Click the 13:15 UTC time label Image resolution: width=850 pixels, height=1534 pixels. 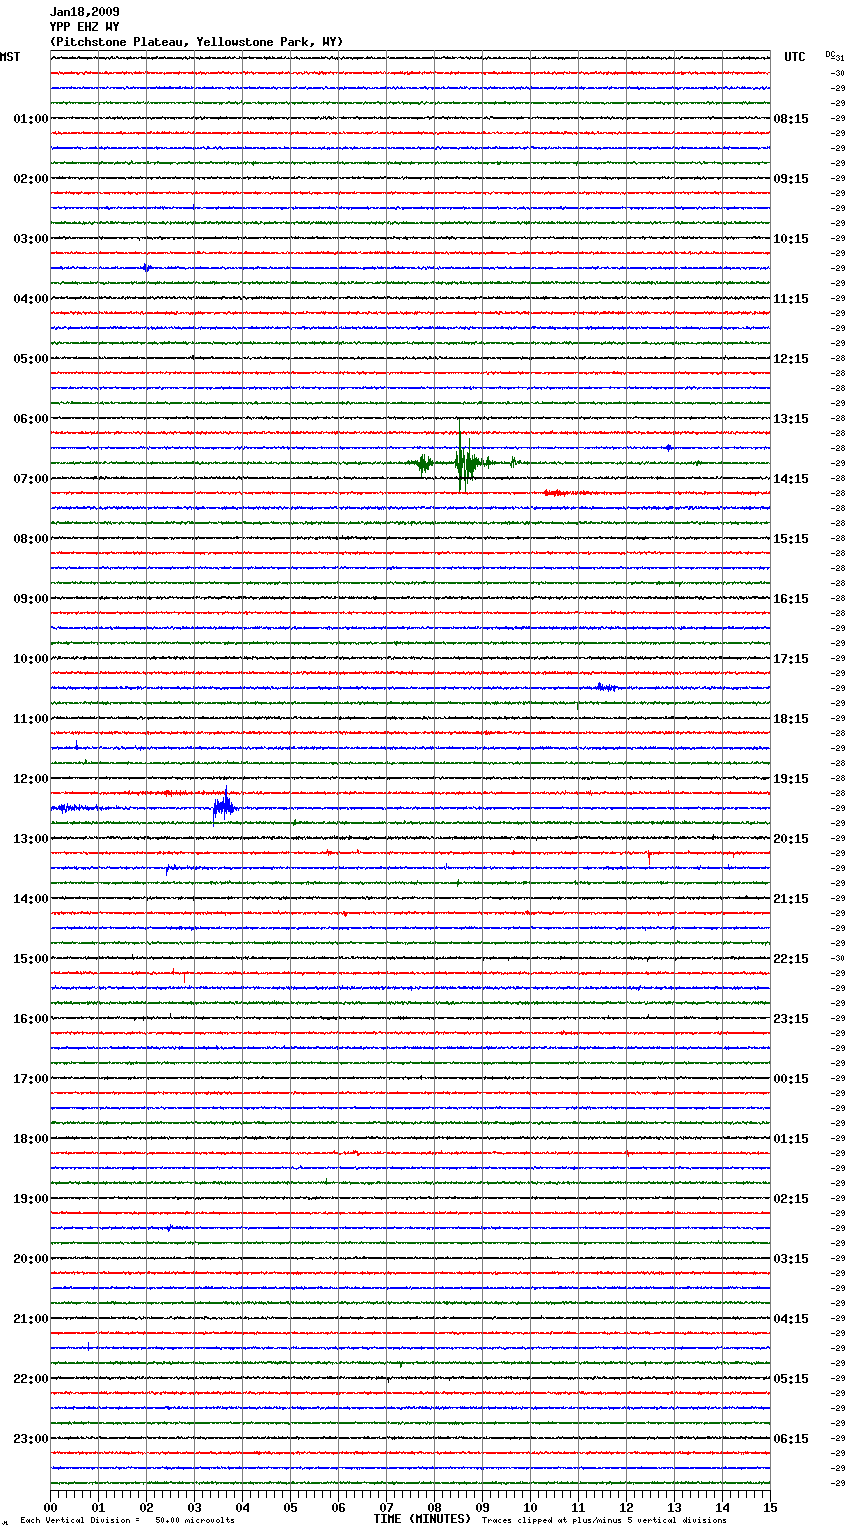tap(791, 419)
